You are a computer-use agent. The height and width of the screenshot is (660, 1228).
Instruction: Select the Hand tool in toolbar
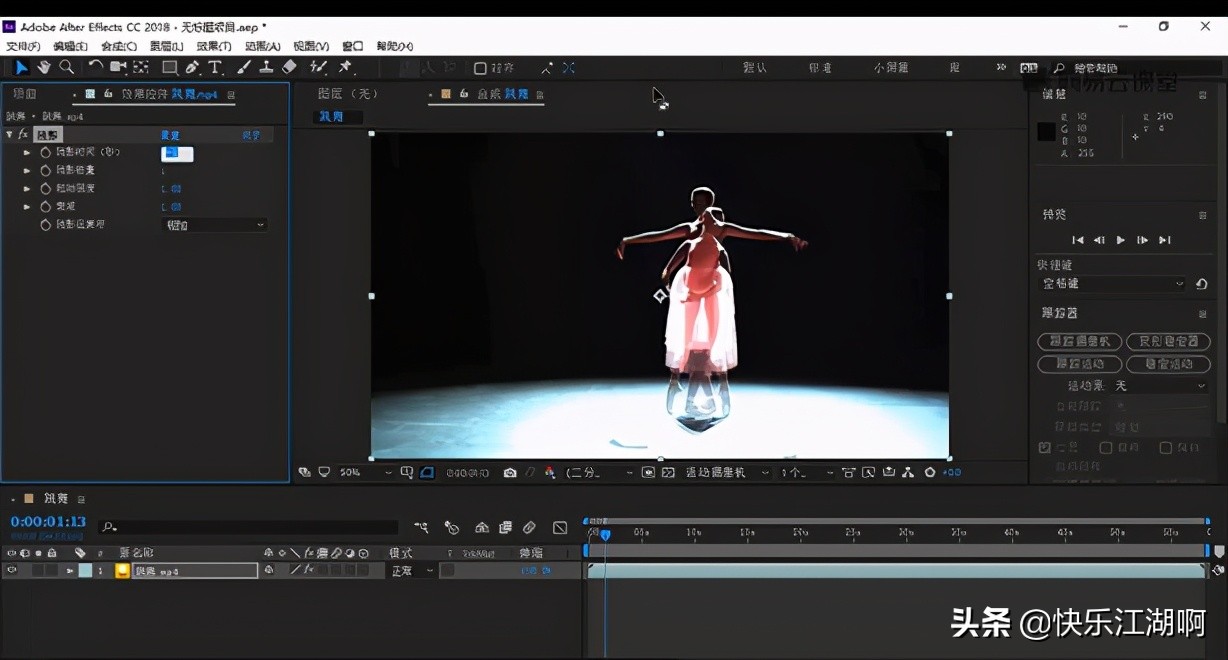click(44, 67)
